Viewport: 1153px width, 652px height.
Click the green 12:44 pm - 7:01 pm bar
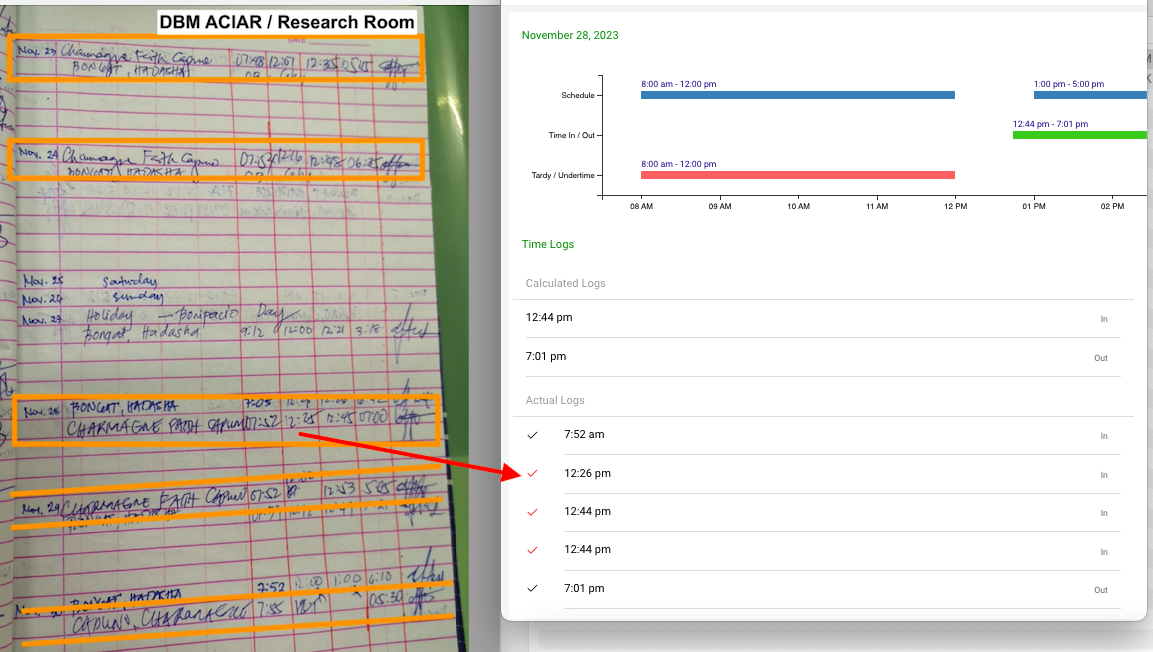click(x=1079, y=135)
